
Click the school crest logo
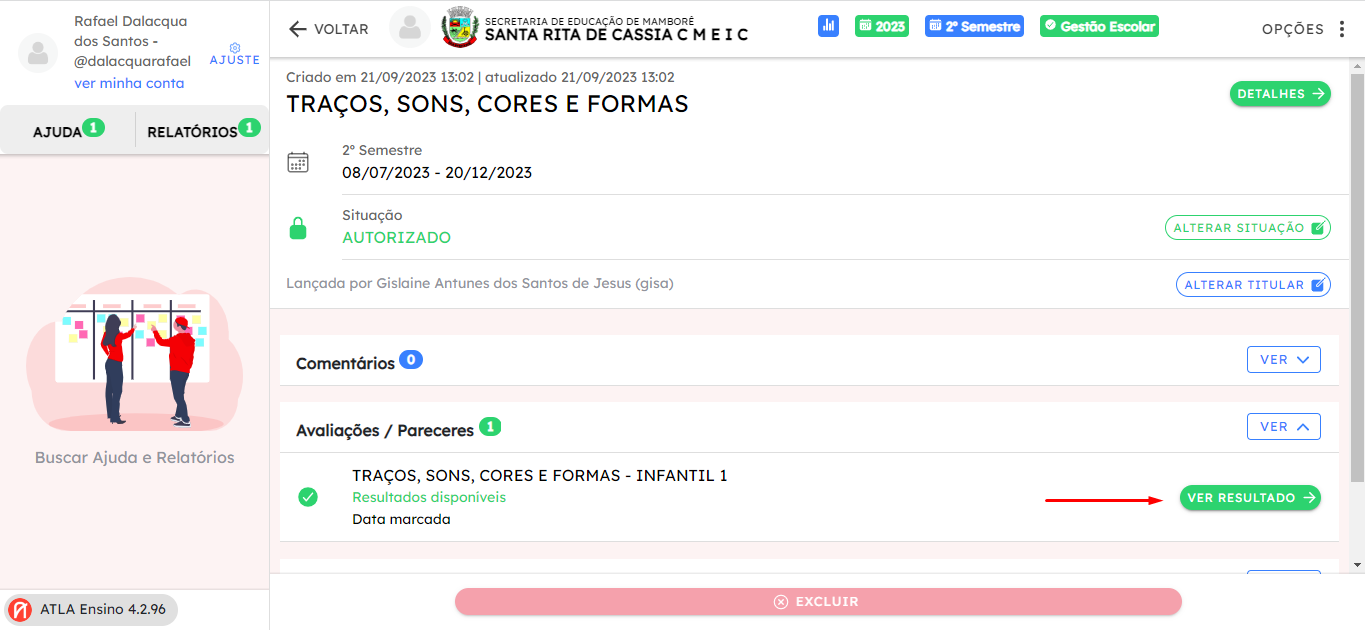[461, 27]
